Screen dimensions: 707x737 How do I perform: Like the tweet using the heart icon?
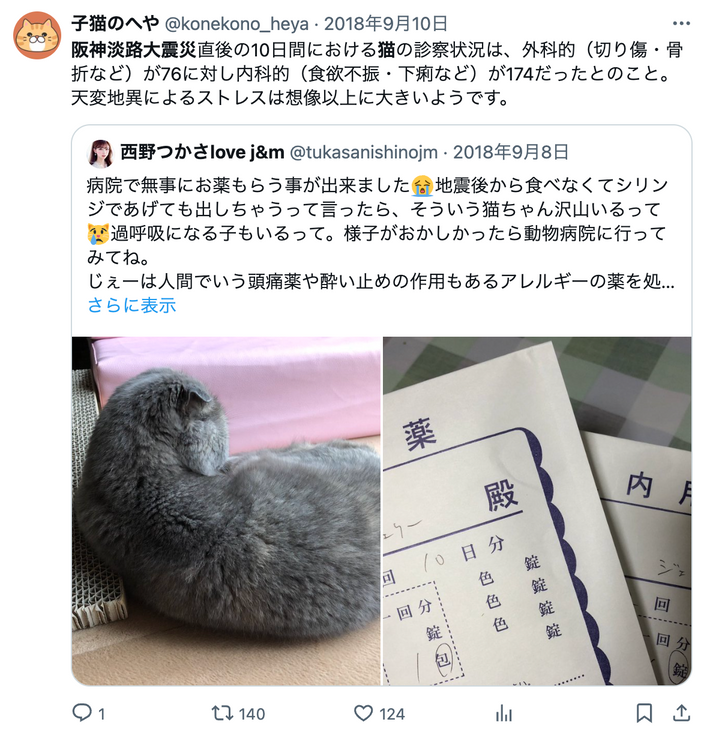click(x=363, y=713)
